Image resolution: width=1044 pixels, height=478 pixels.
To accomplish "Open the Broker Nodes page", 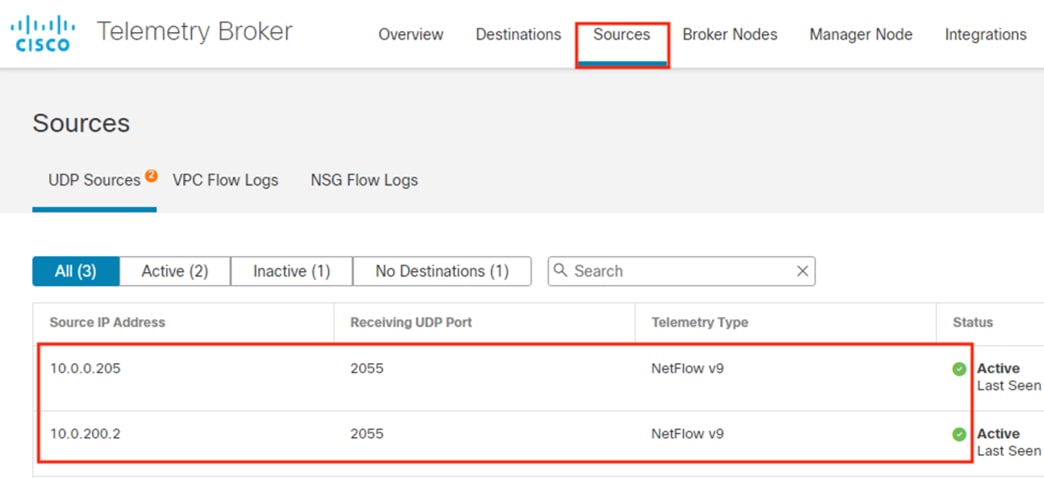I will (730, 34).
